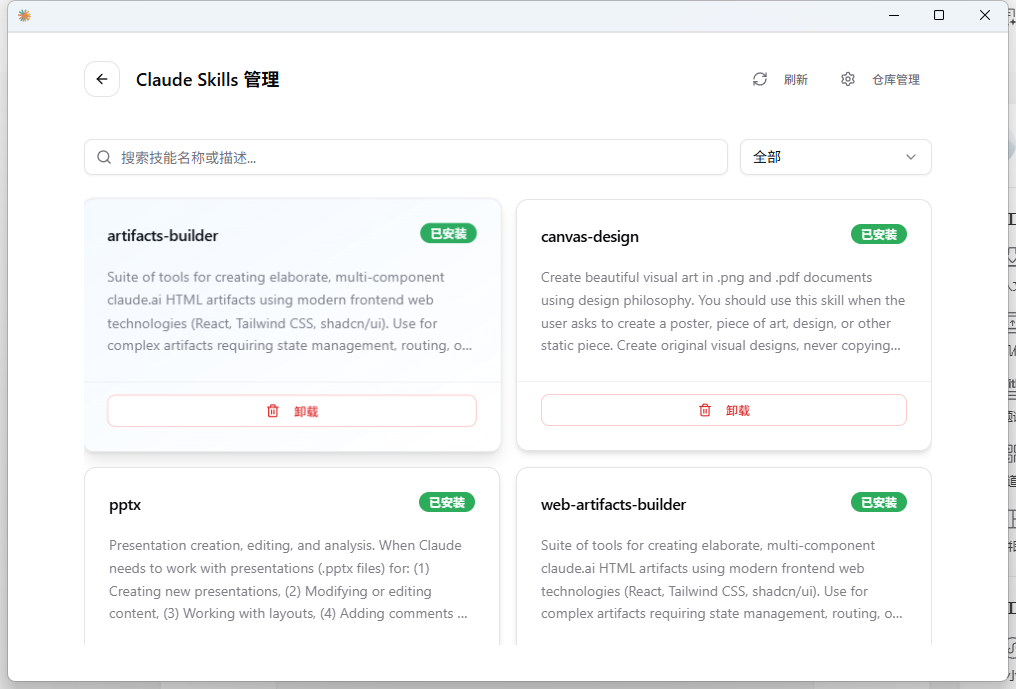Click the web-artifacts-builder description text
1016x689 pixels.
pyautogui.click(x=722, y=579)
